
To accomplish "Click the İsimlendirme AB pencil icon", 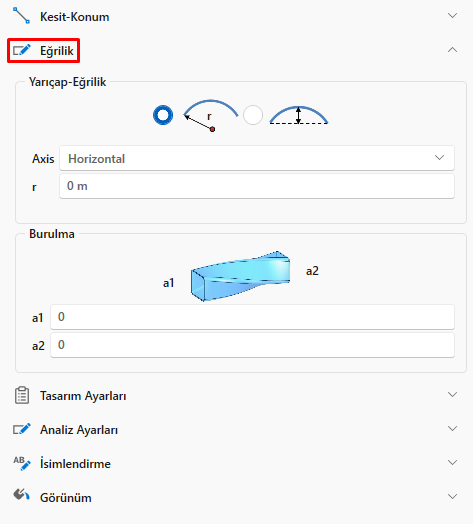I will point(22,463).
